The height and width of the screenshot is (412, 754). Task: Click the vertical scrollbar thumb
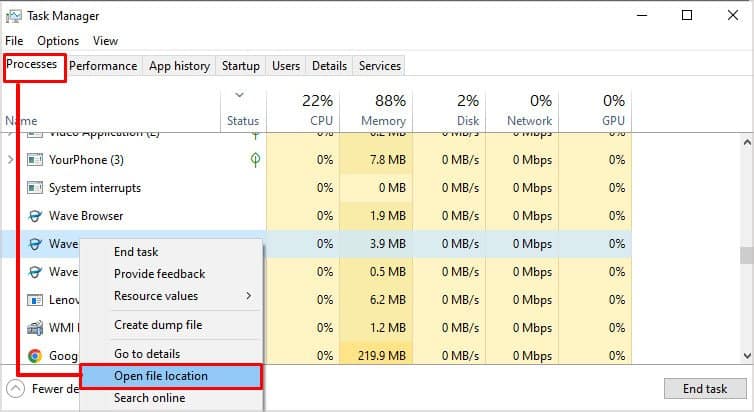[747, 255]
